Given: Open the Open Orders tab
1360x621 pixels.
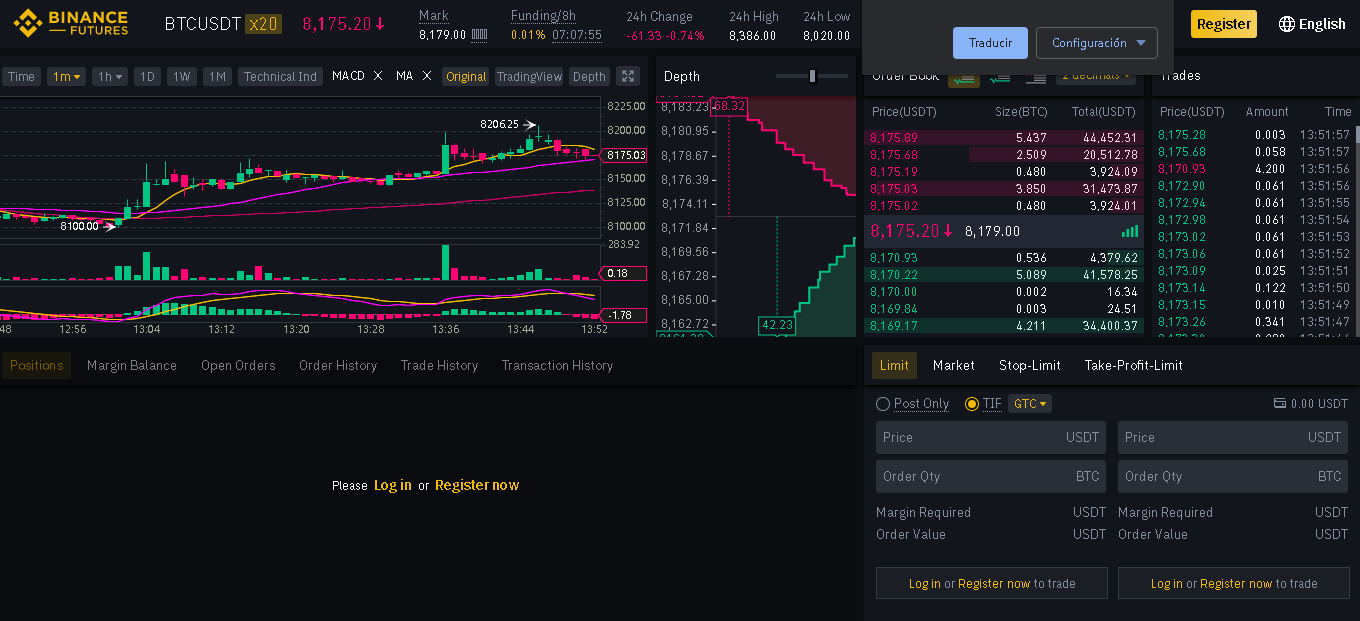Looking at the screenshot, I should [238, 365].
